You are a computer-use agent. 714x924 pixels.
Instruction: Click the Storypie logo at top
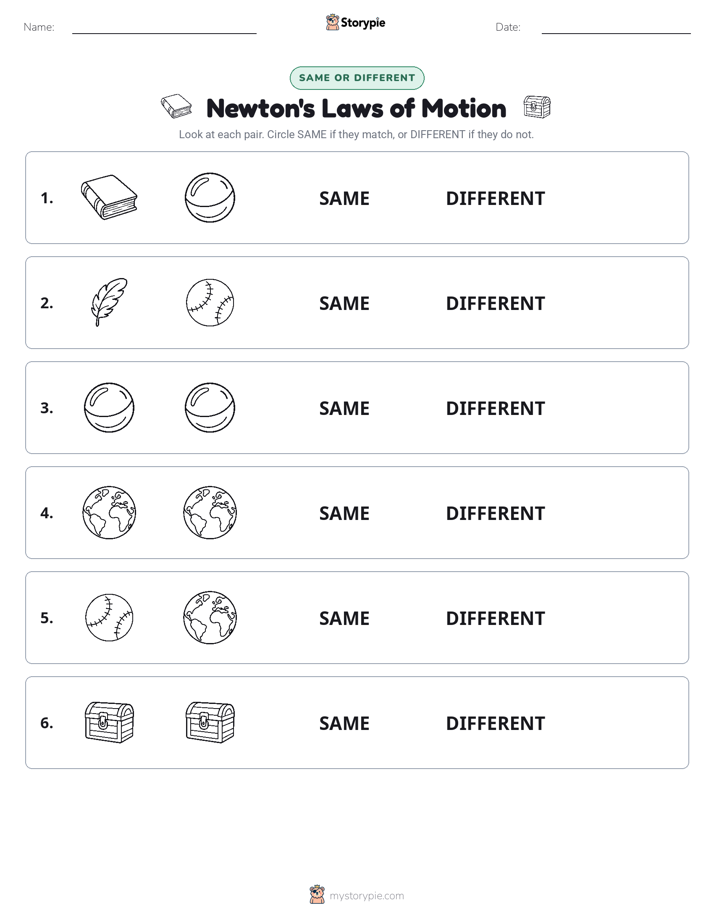pyautogui.click(x=355, y=22)
